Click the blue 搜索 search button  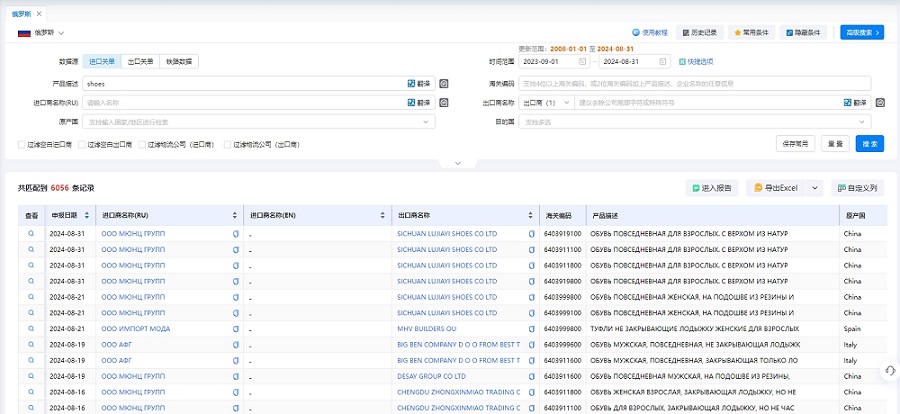(x=870, y=143)
